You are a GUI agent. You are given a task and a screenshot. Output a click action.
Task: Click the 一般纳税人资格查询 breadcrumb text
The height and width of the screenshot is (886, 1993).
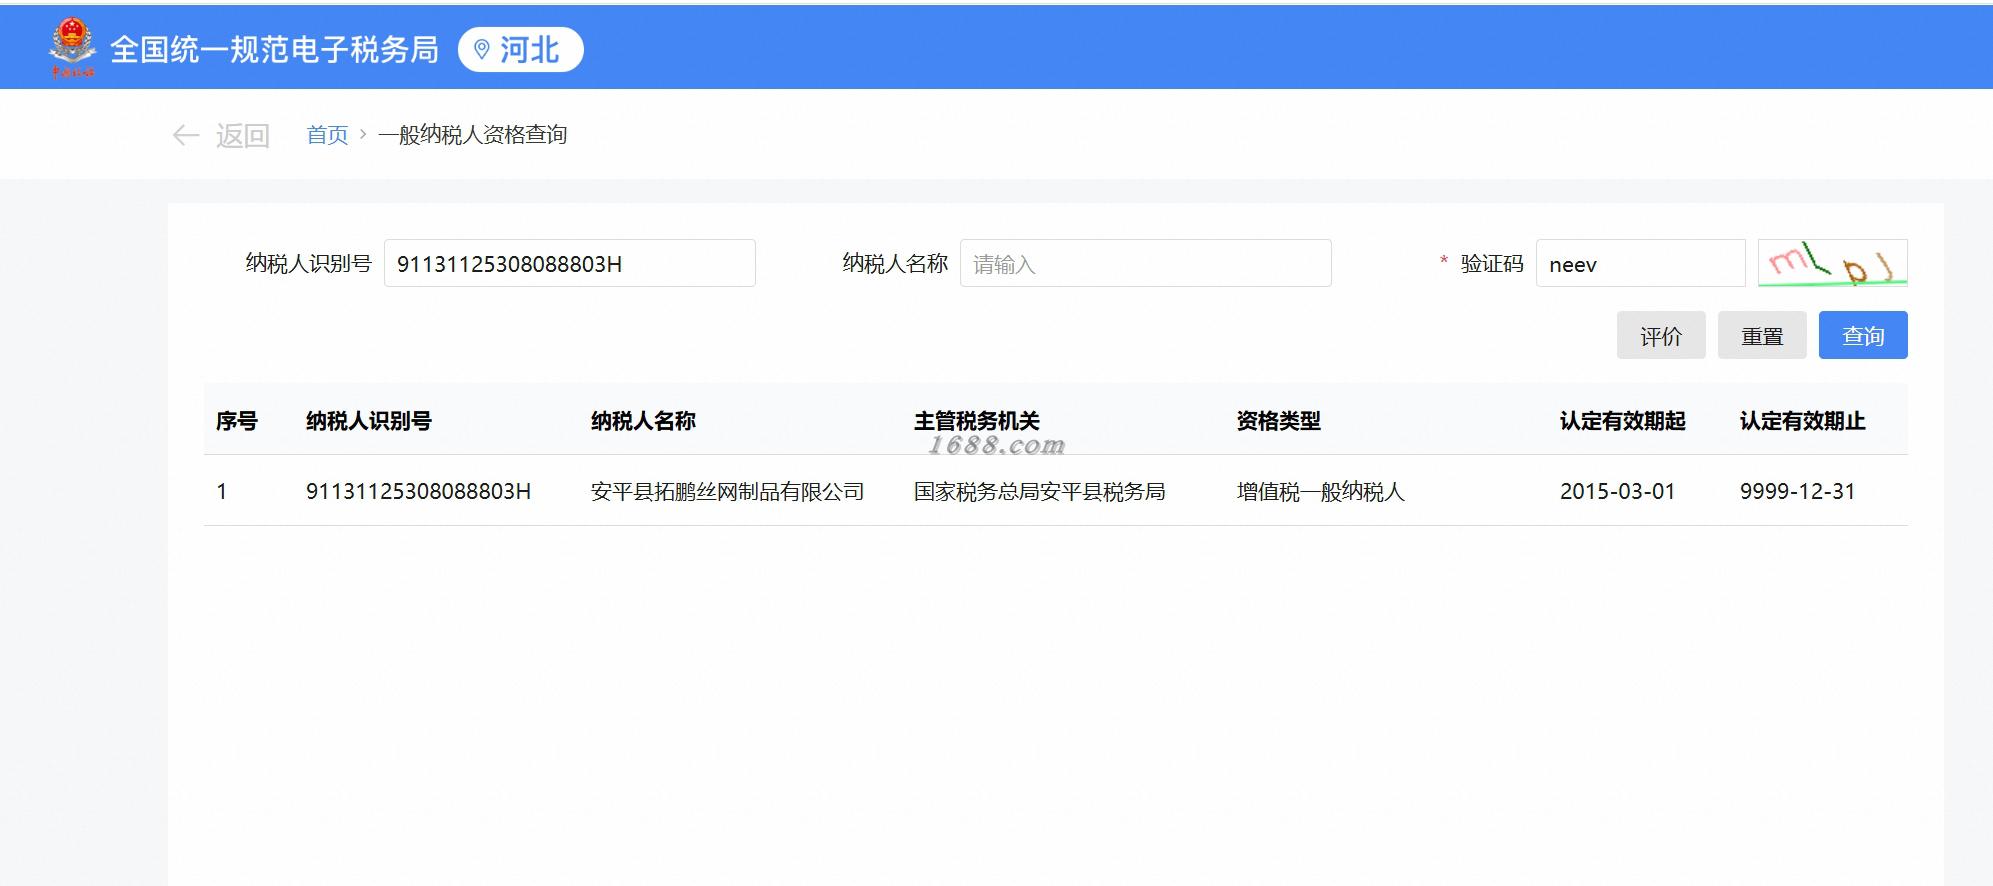pos(473,134)
